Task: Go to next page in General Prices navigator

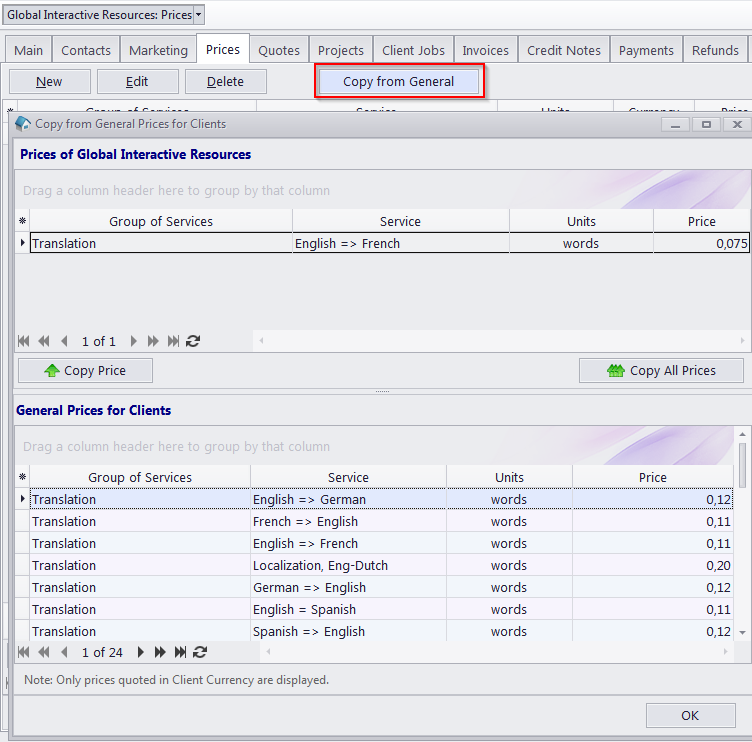Action: 160,652
